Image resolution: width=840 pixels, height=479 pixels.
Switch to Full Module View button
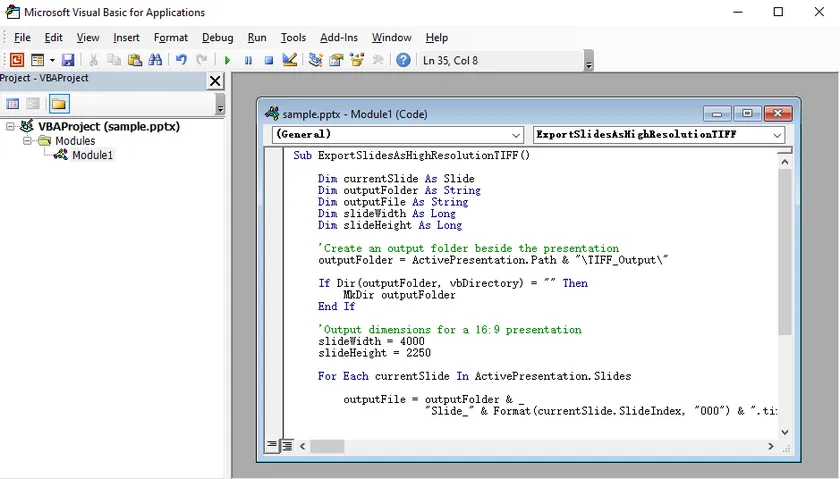coord(287,445)
